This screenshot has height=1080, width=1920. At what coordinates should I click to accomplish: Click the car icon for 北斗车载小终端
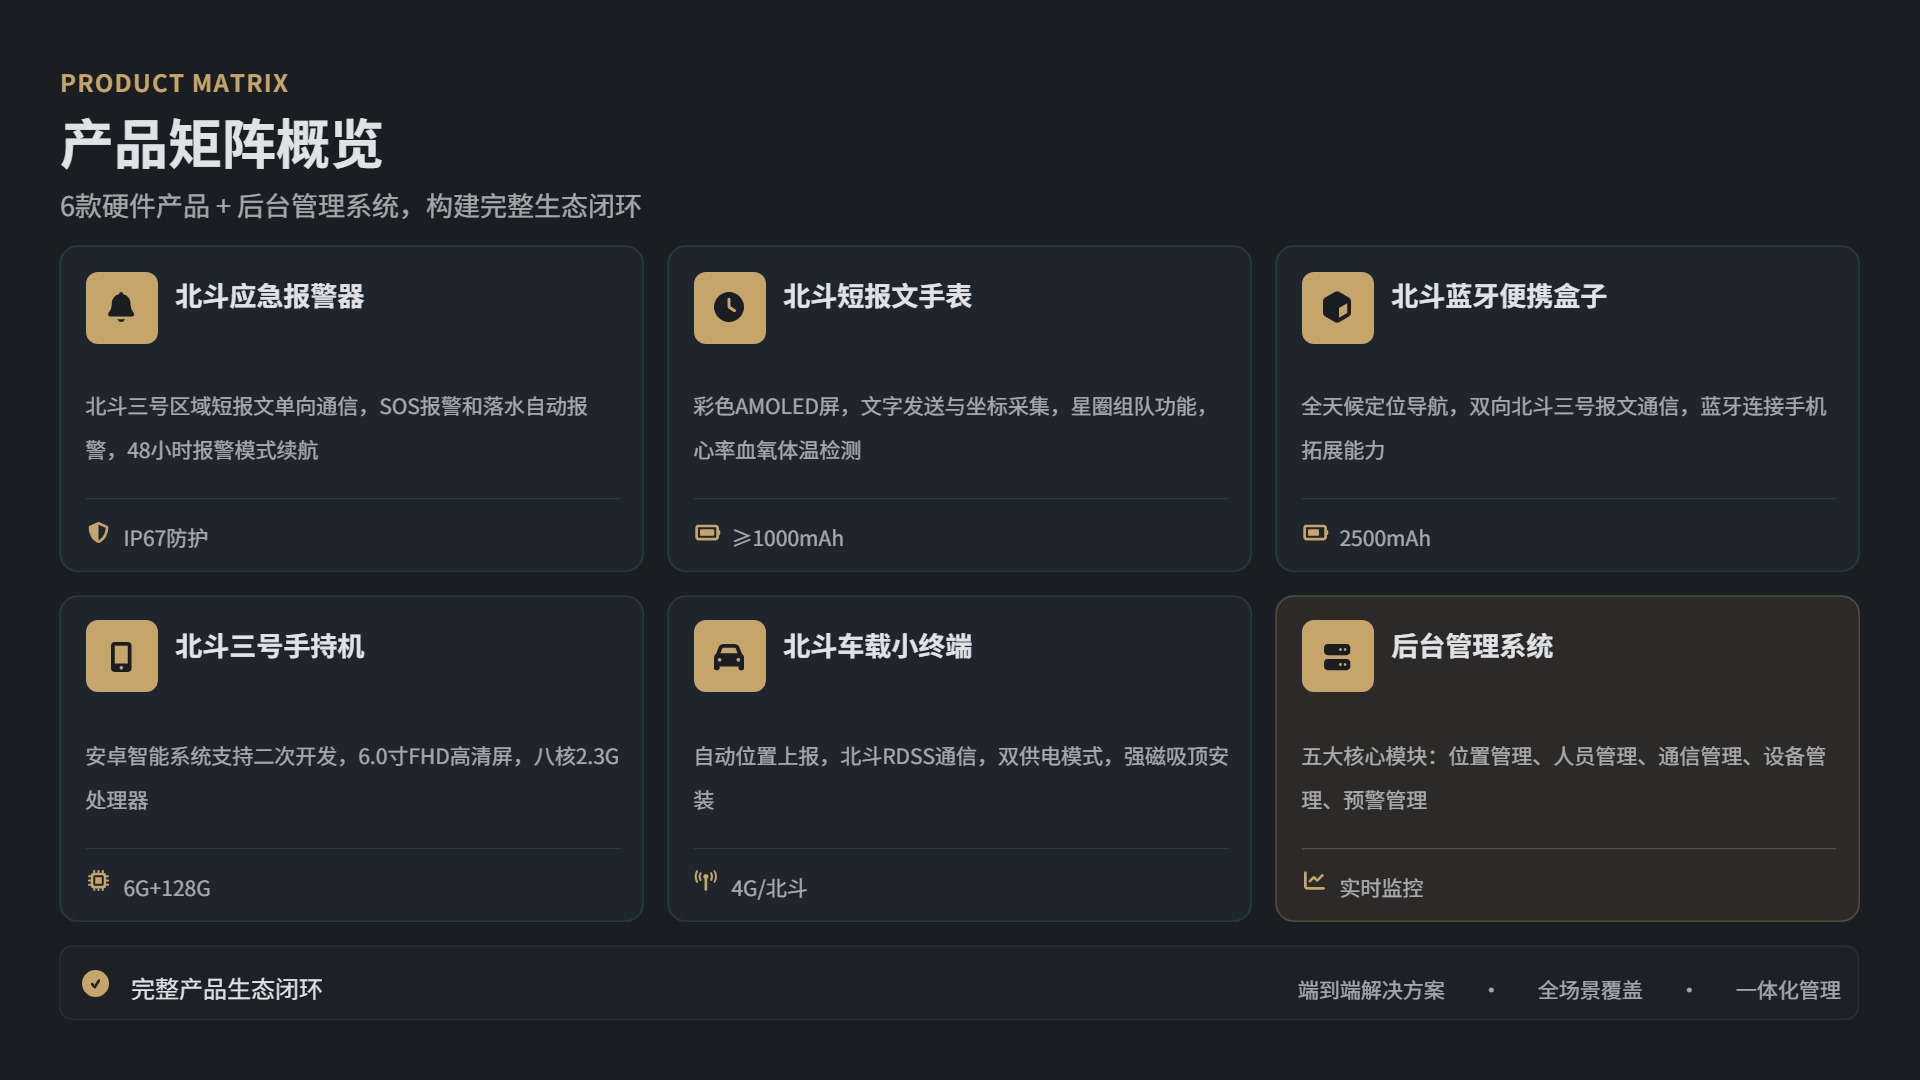pyautogui.click(x=729, y=657)
